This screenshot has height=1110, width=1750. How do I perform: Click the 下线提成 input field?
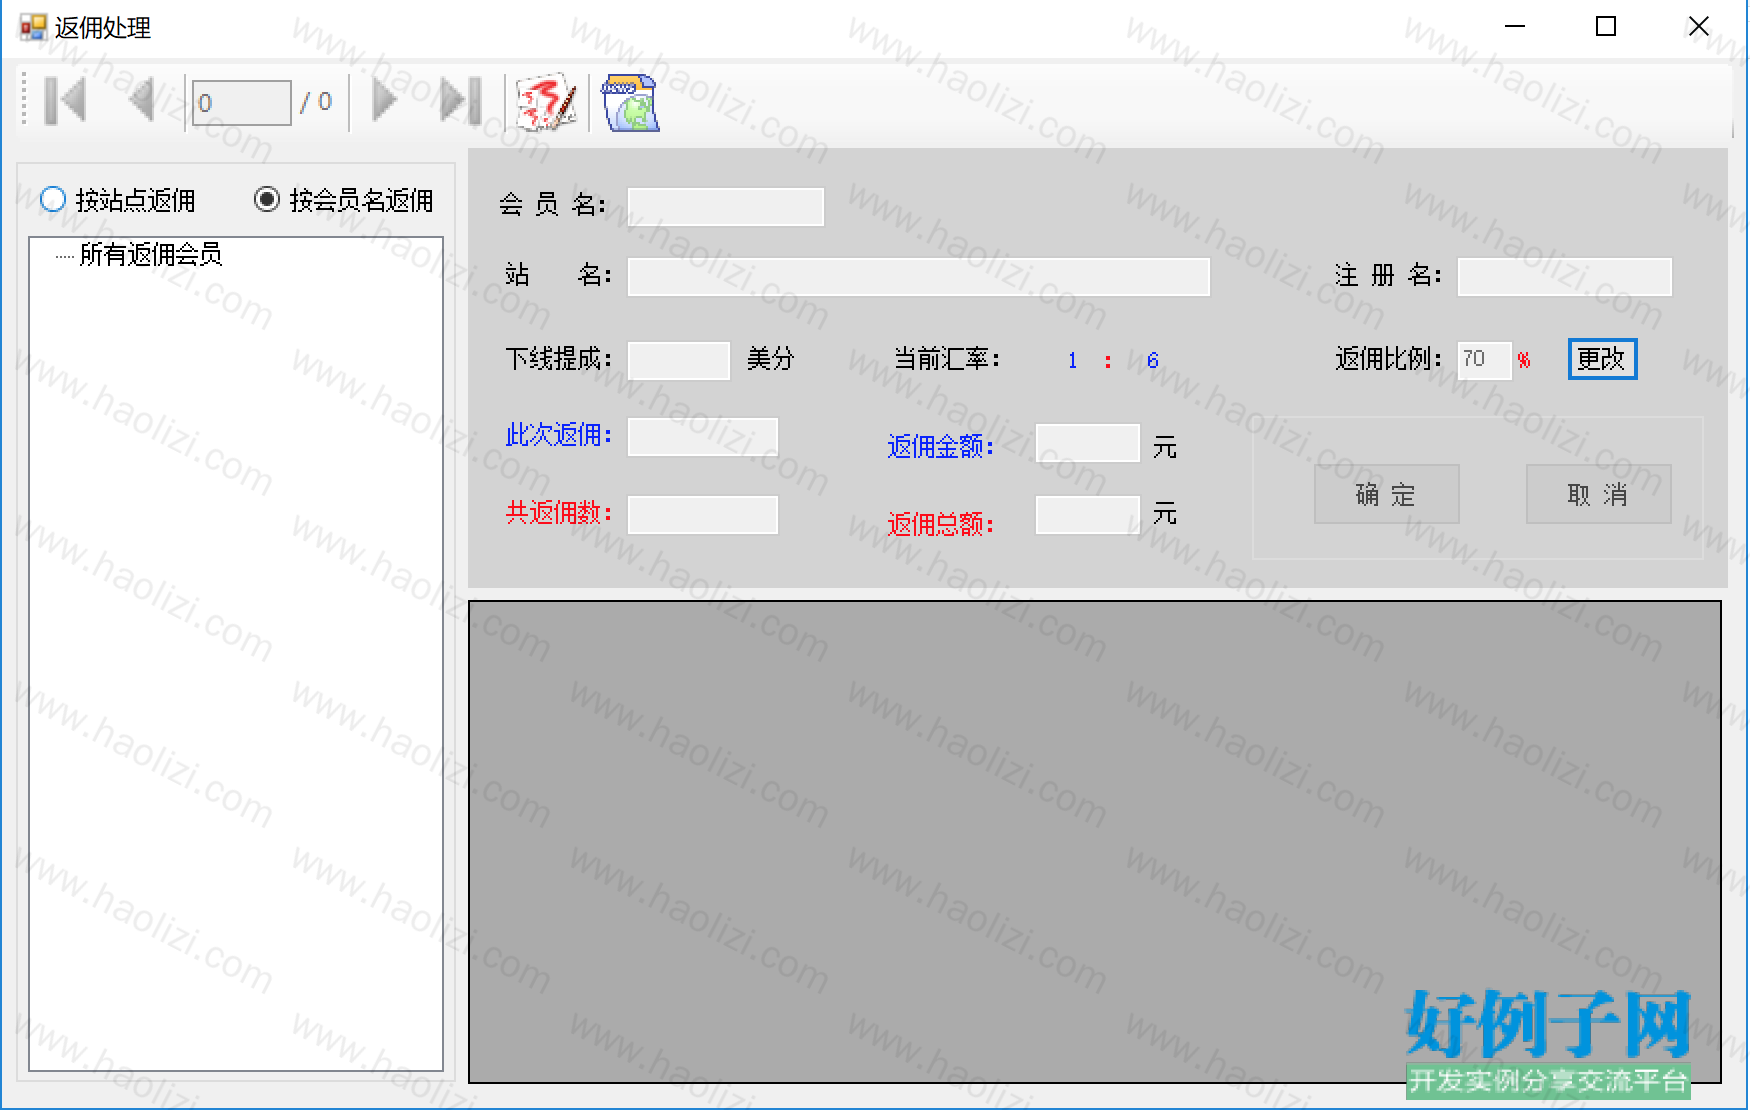[x=679, y=360]
